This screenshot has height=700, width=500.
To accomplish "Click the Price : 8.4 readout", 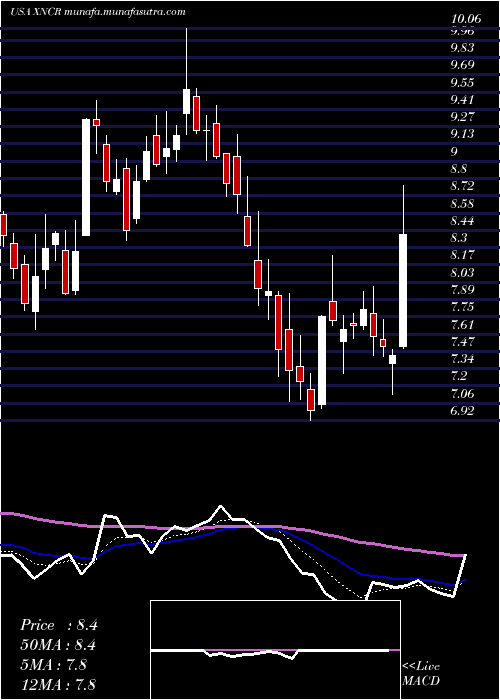I will pos(58,625).
